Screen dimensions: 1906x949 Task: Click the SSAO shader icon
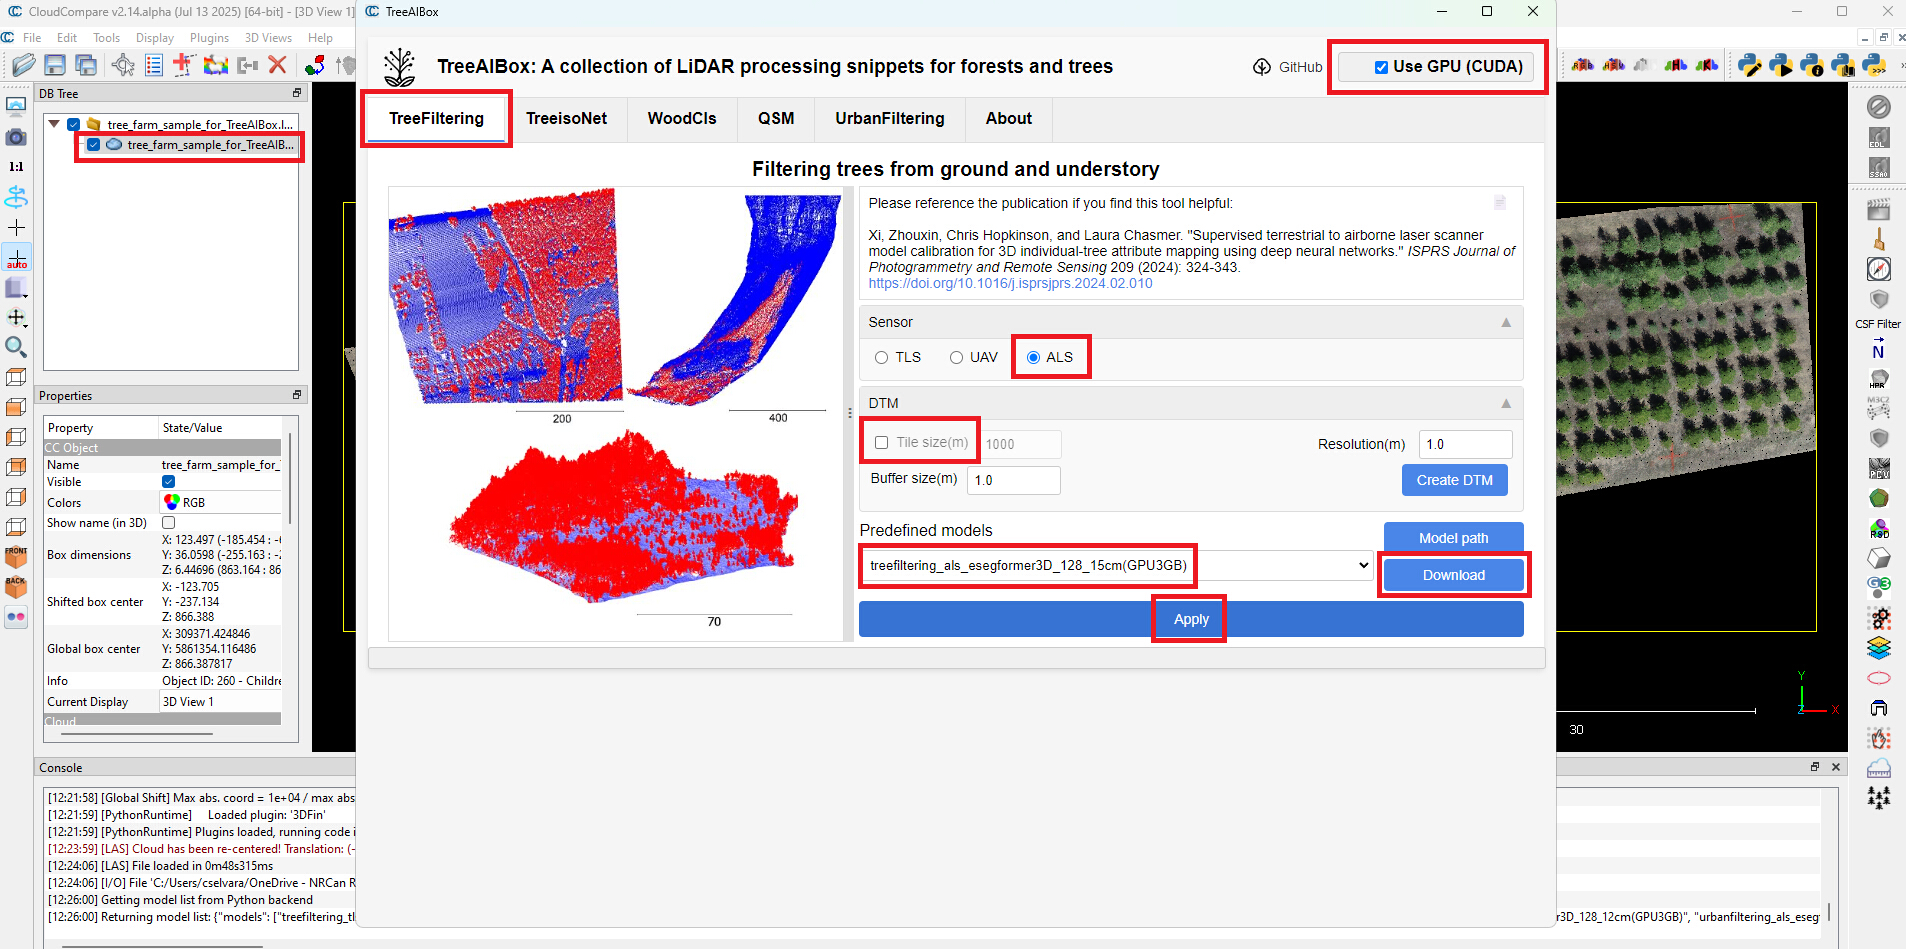[x=1879, y=167]
